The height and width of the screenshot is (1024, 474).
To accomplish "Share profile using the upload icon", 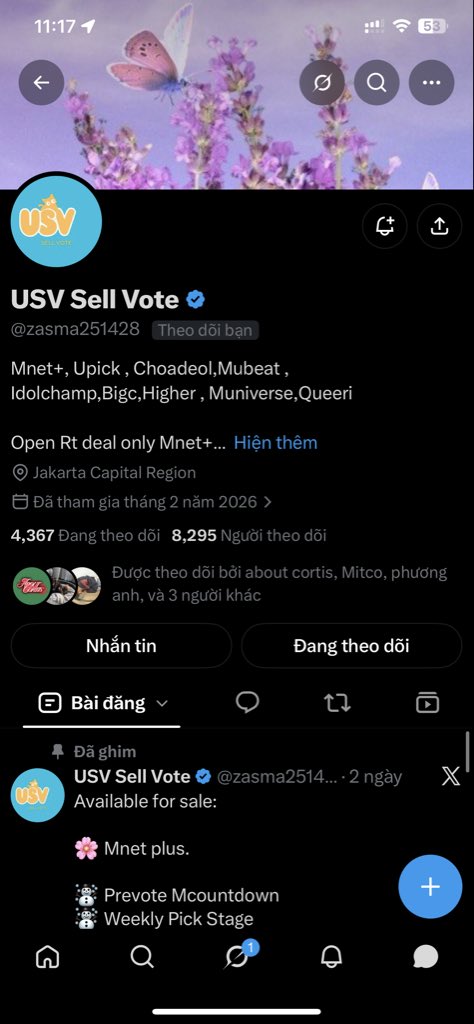I will [440, 226].
